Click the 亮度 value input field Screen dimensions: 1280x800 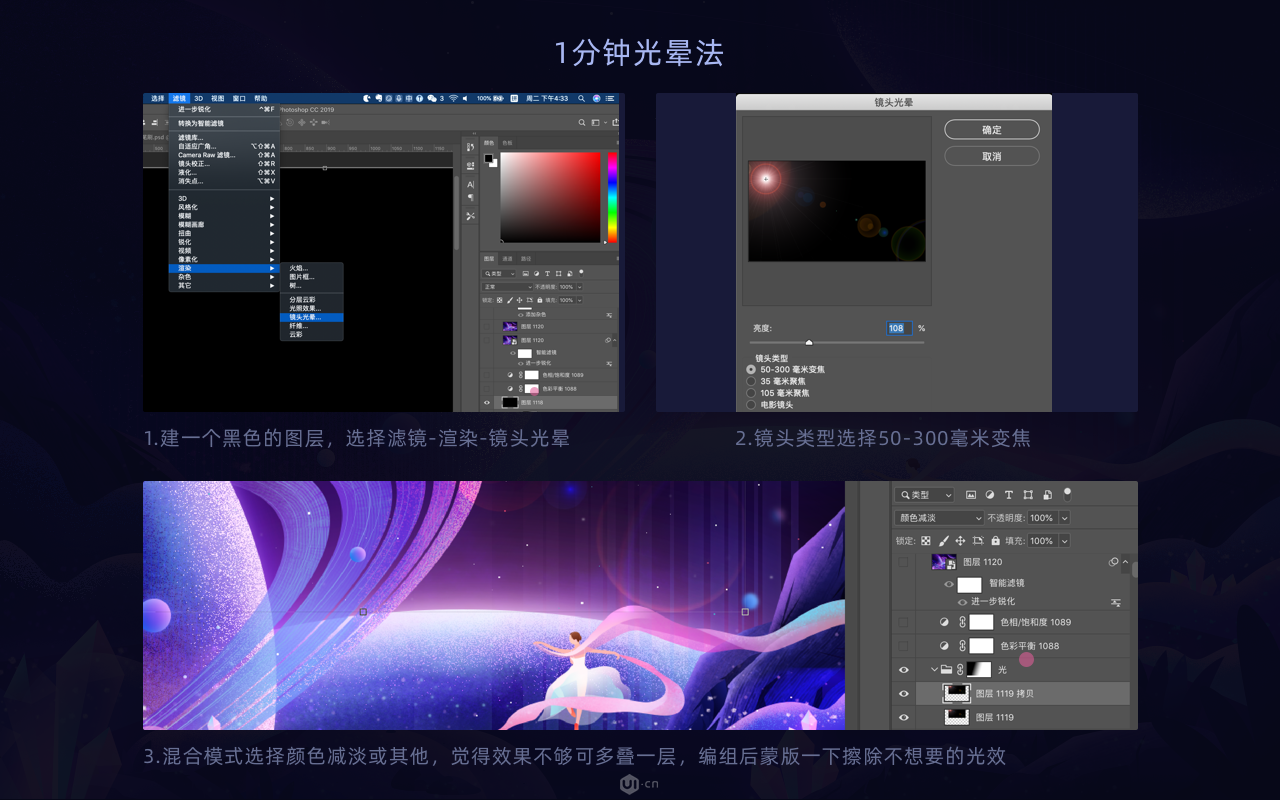tap(898, 328)
